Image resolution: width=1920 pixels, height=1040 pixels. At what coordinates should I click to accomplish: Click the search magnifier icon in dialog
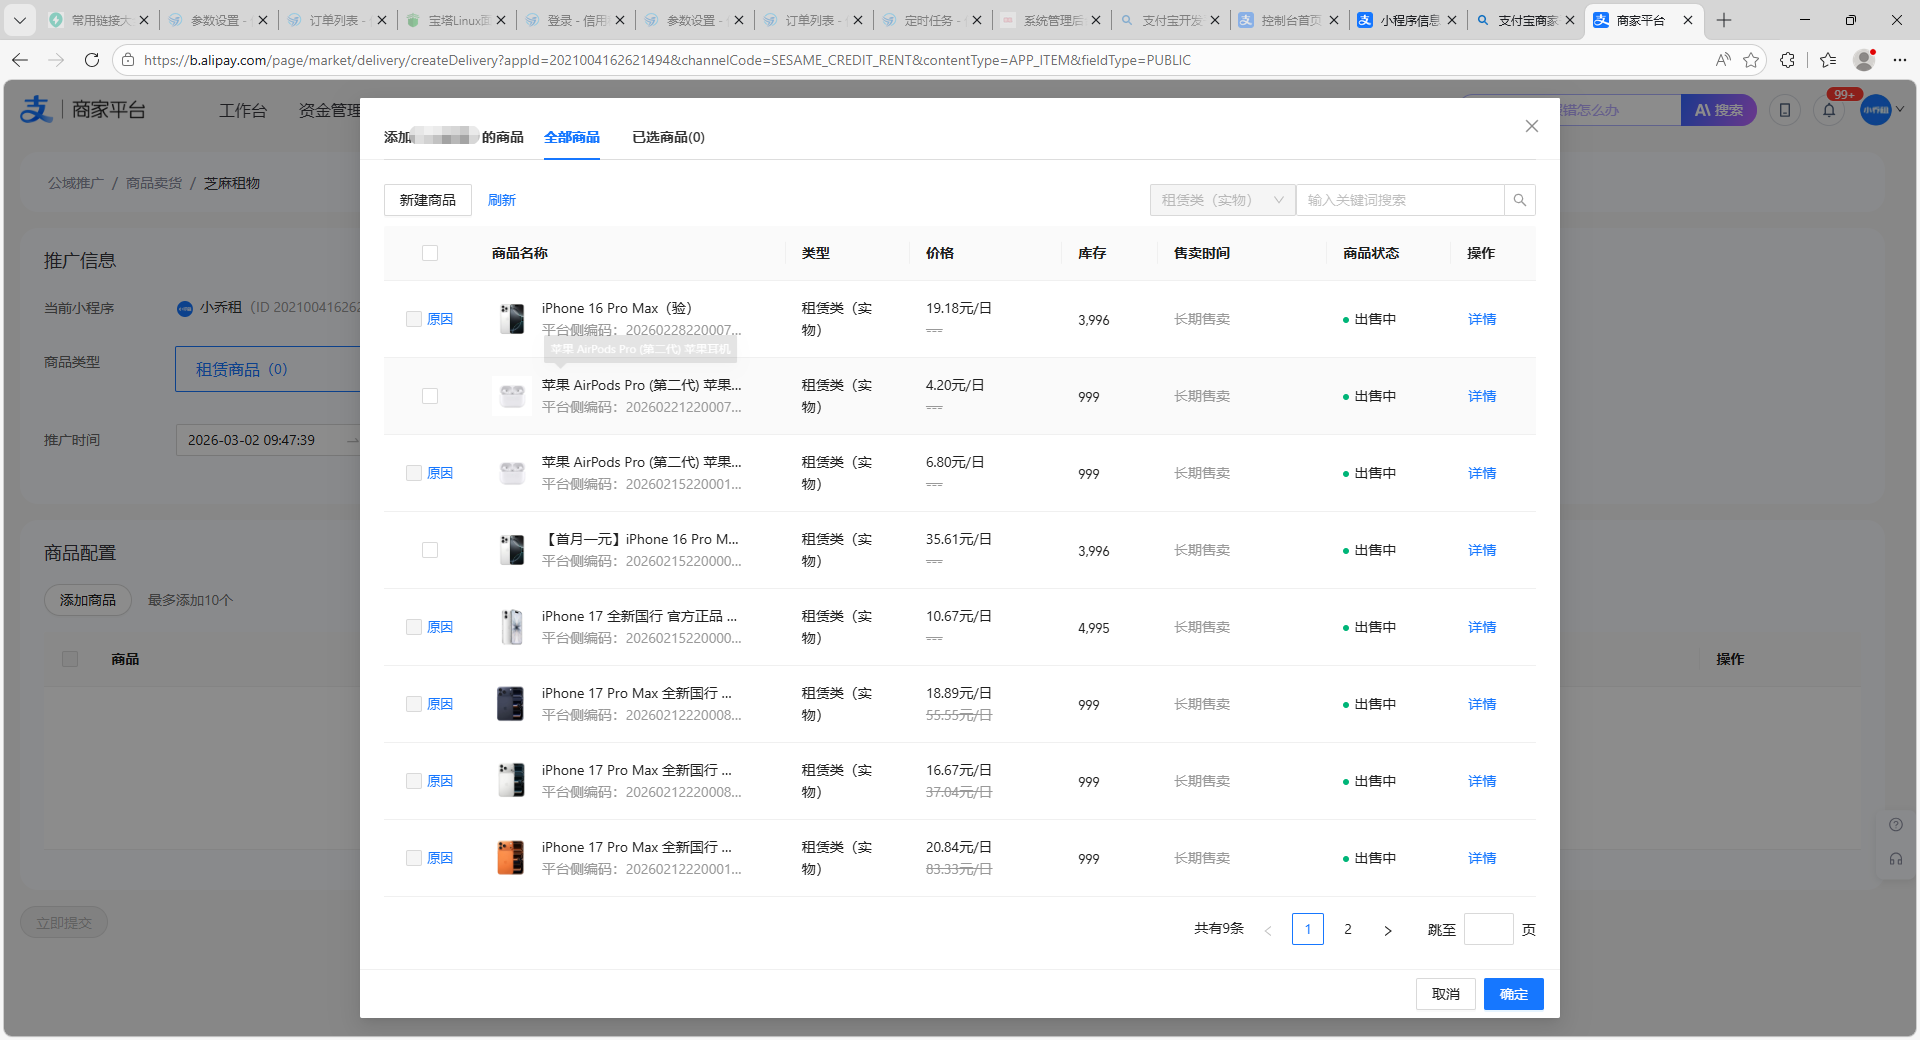[x=1519, y=200]
